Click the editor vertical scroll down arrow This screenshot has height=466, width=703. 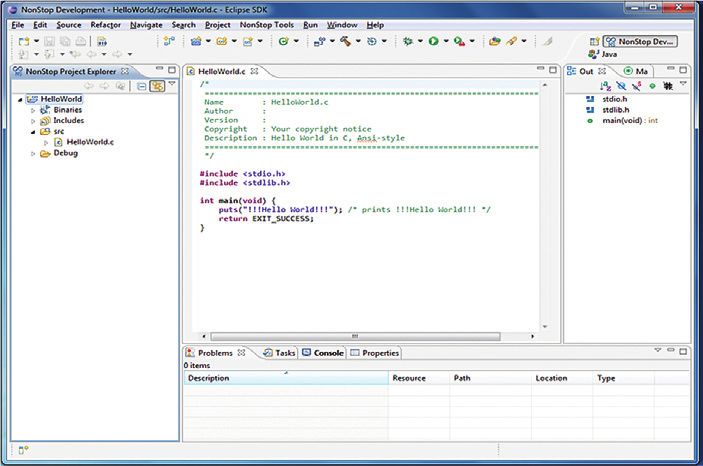pos(545,327)
